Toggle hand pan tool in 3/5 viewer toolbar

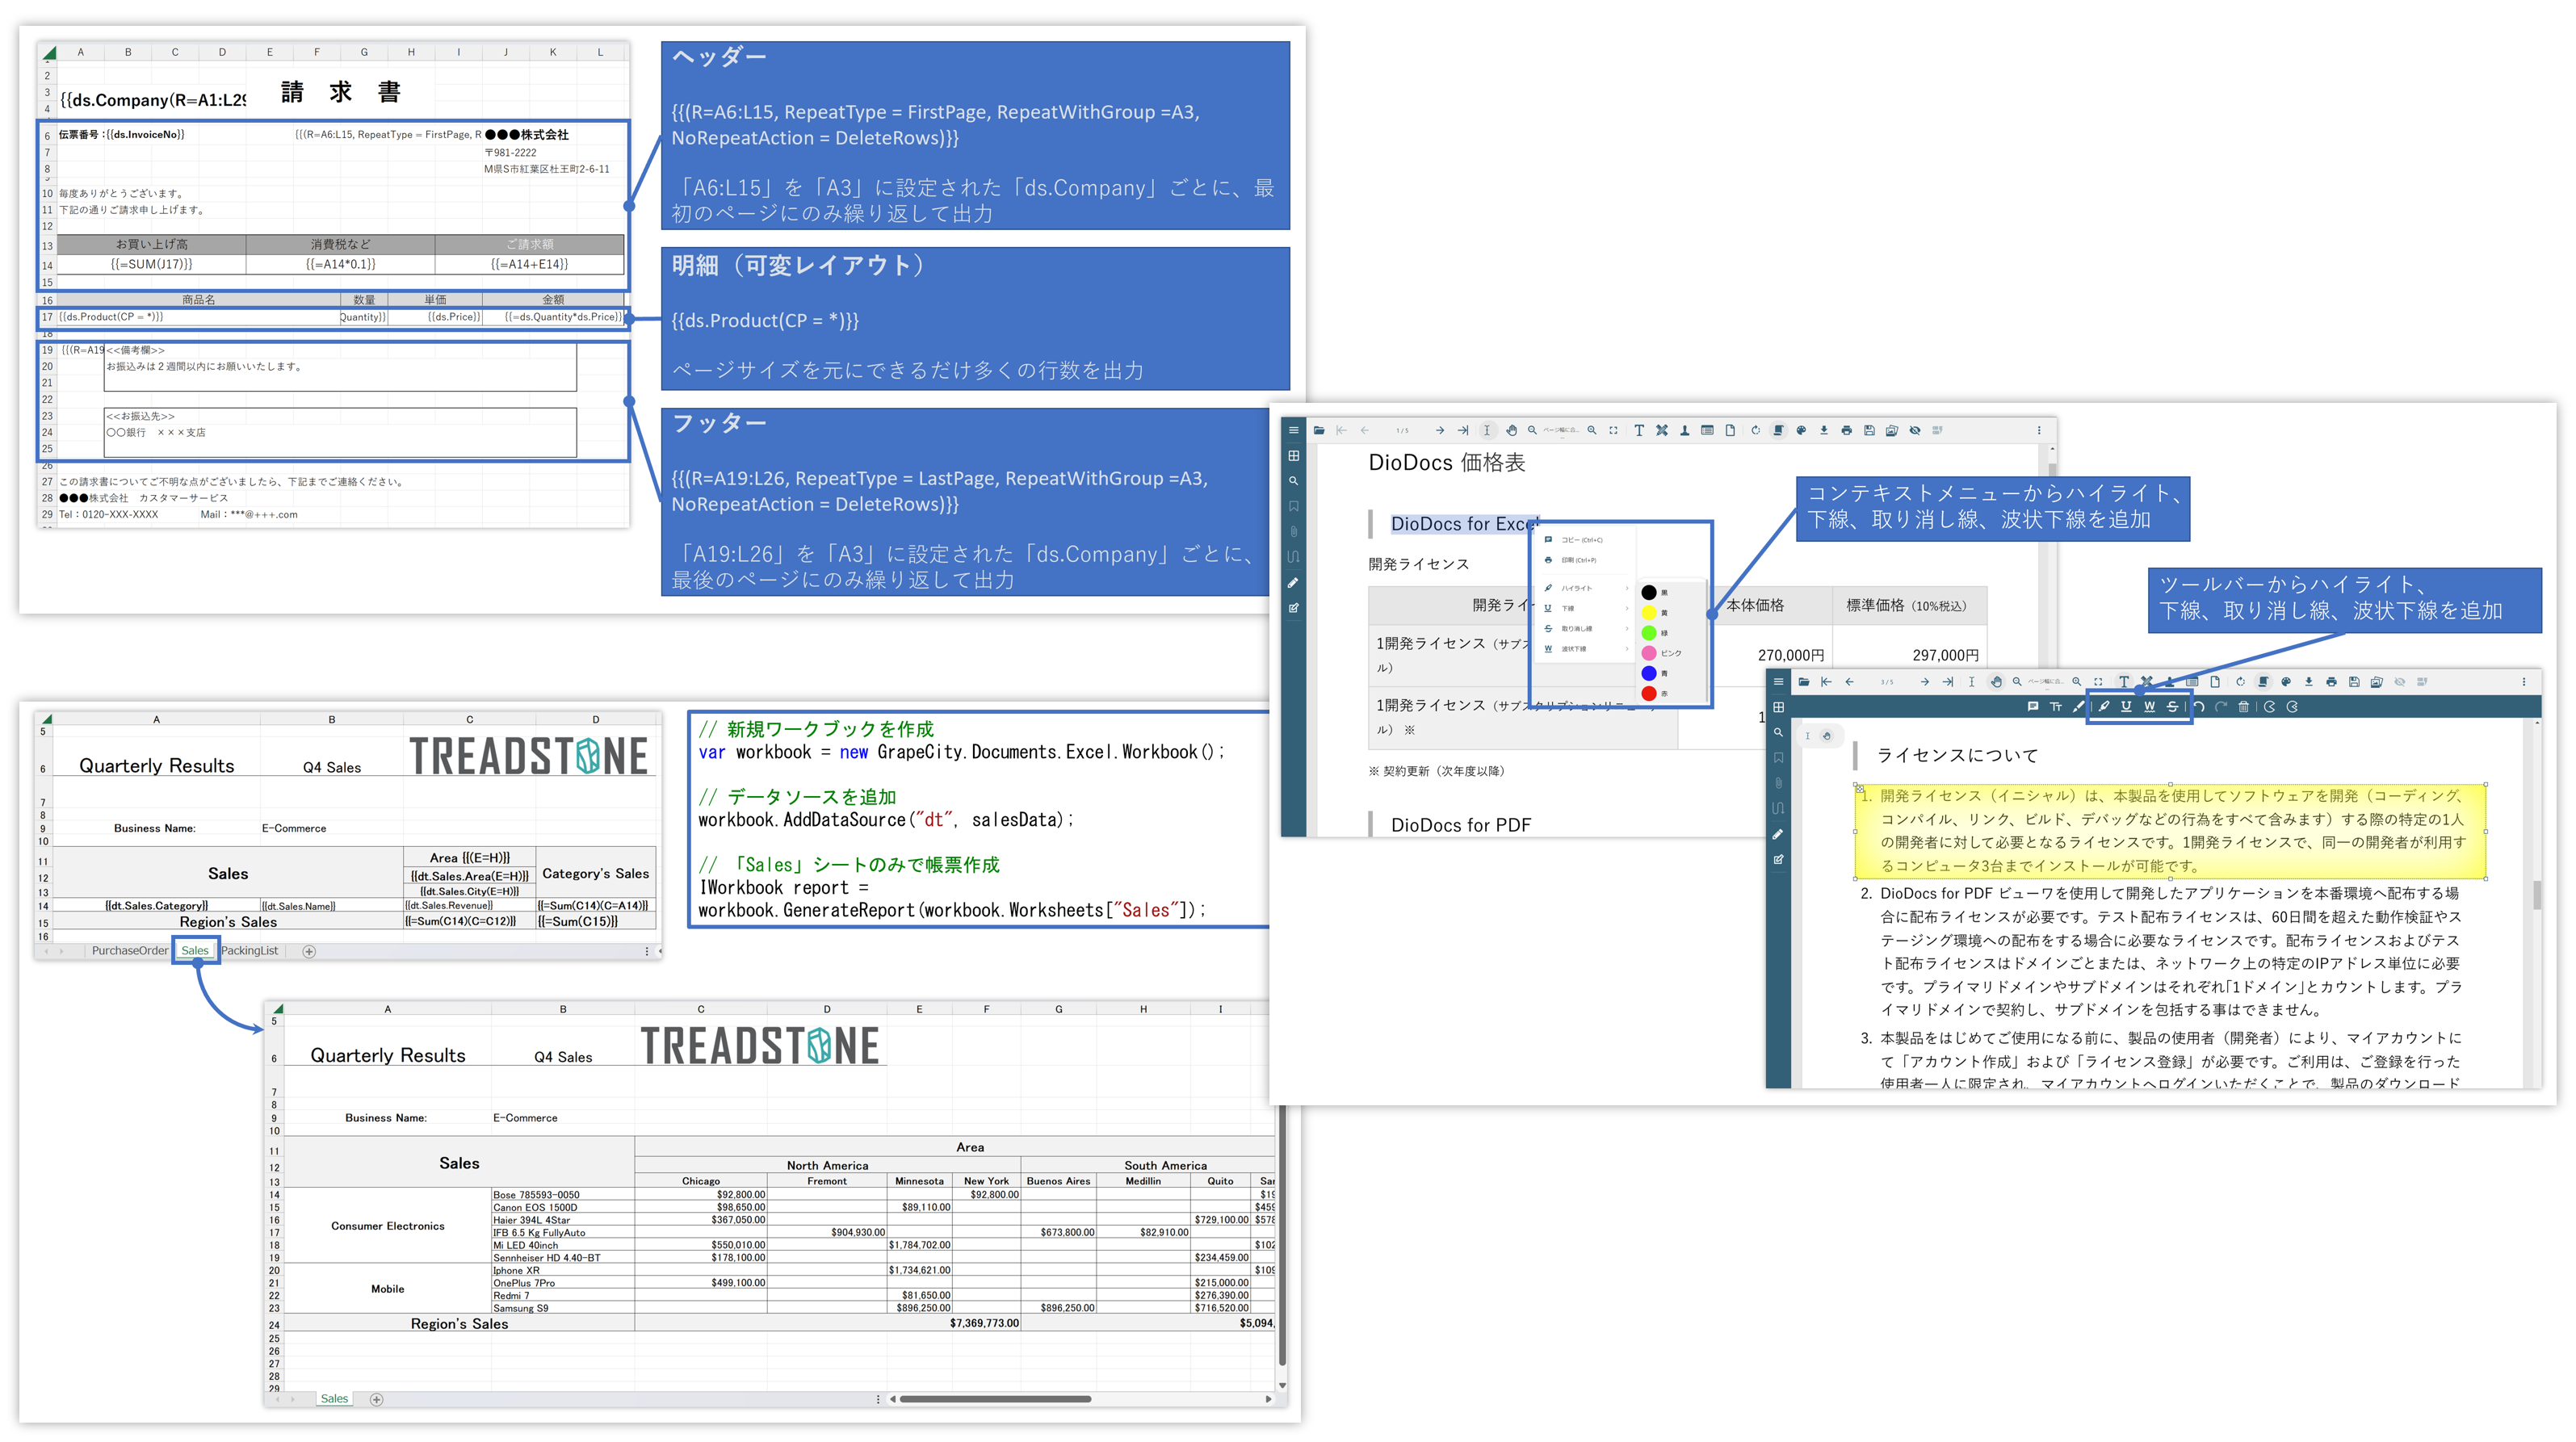pos(1996,683)
